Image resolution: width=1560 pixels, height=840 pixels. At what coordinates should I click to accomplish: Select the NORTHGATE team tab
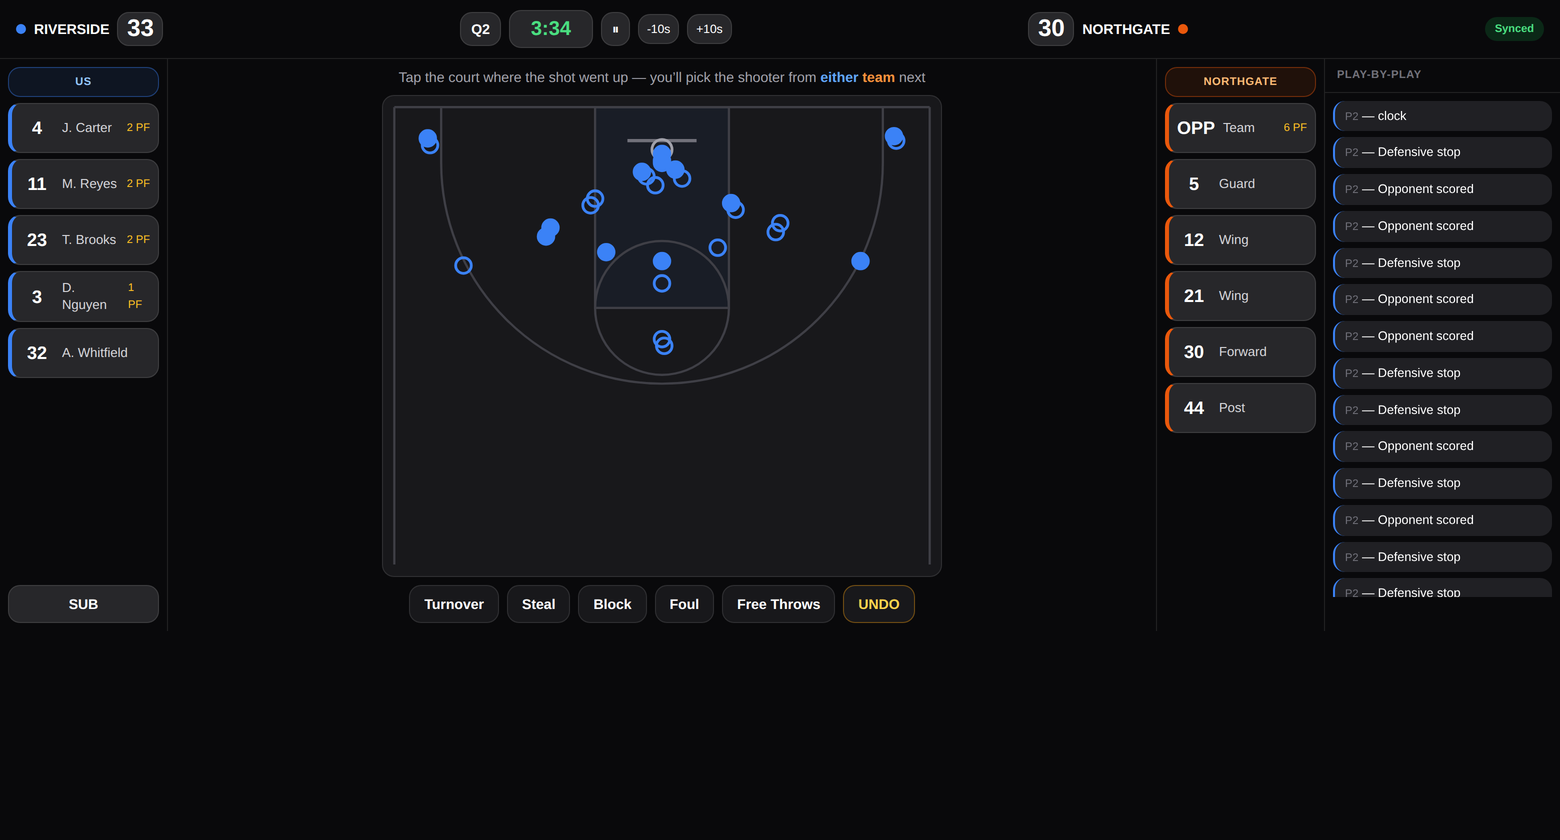(x=1240, y=82)
